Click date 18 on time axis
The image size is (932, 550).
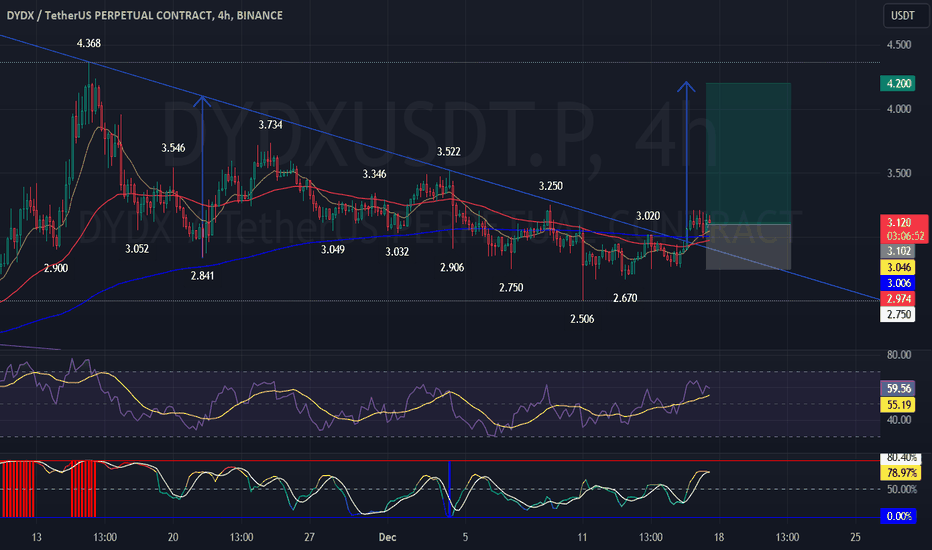pos(719,538)
